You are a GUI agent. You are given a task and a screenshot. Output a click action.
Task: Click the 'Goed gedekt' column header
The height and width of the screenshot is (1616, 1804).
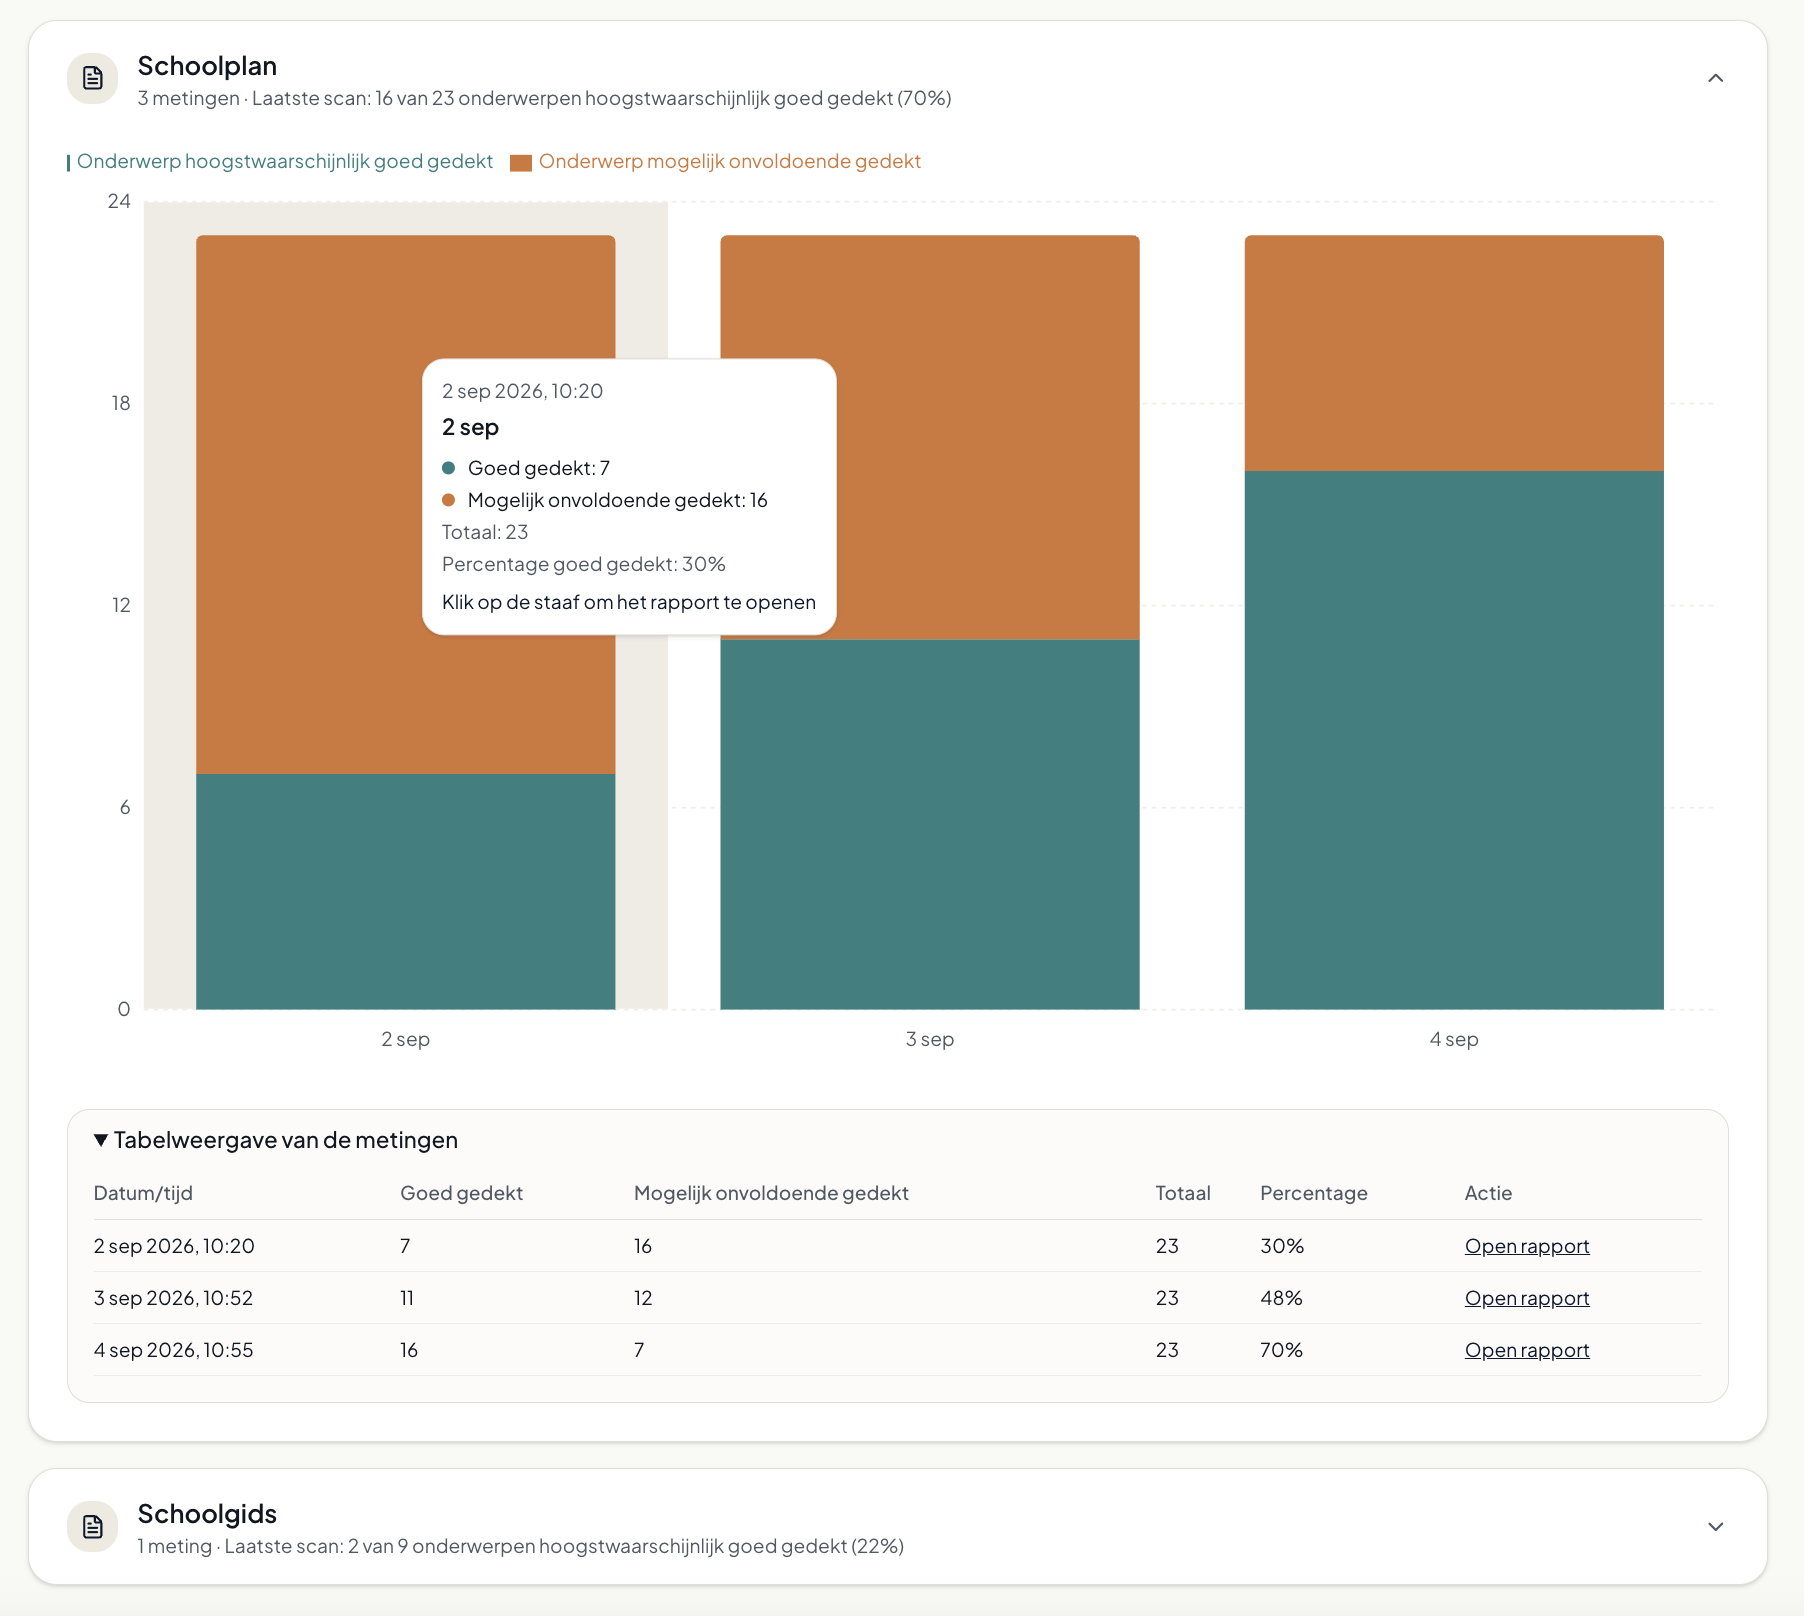(x=461, y=1193)
